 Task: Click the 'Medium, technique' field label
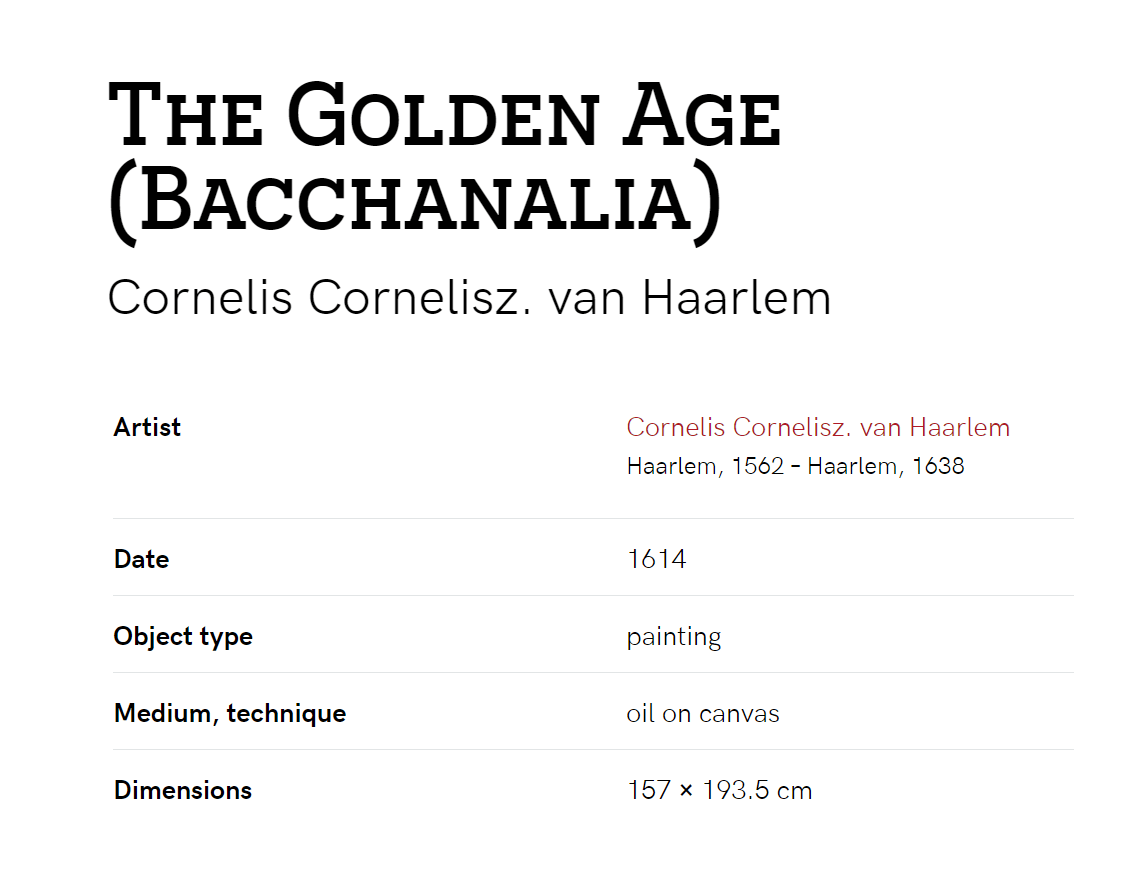(x=230, y=713)
